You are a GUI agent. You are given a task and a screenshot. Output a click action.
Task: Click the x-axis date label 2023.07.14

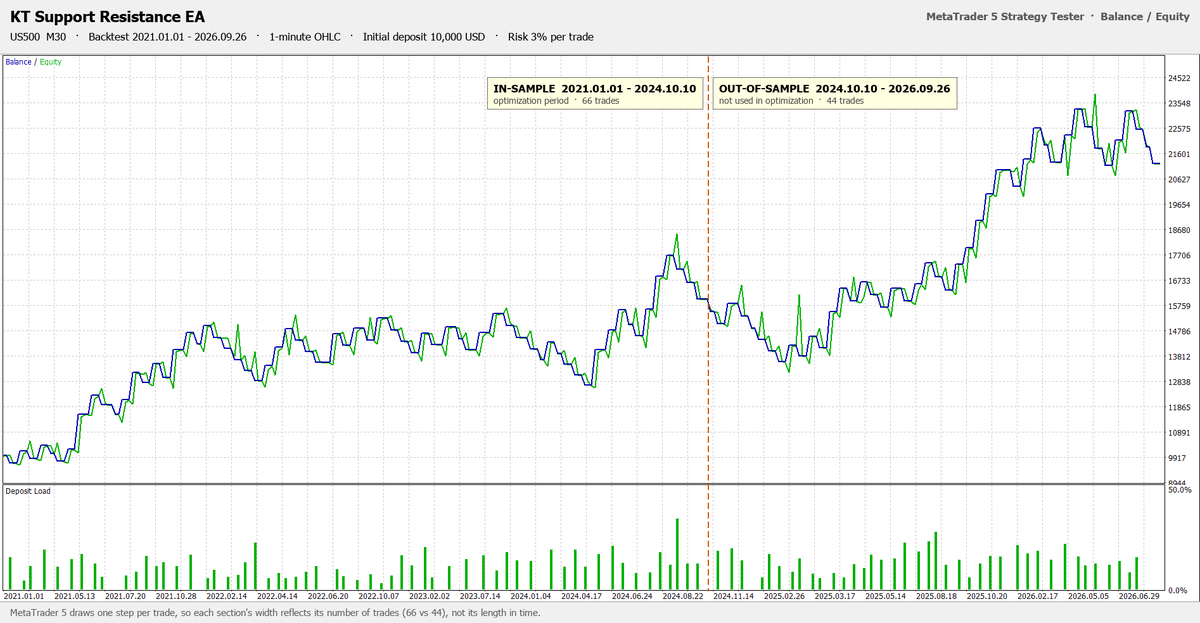[480, 596]
